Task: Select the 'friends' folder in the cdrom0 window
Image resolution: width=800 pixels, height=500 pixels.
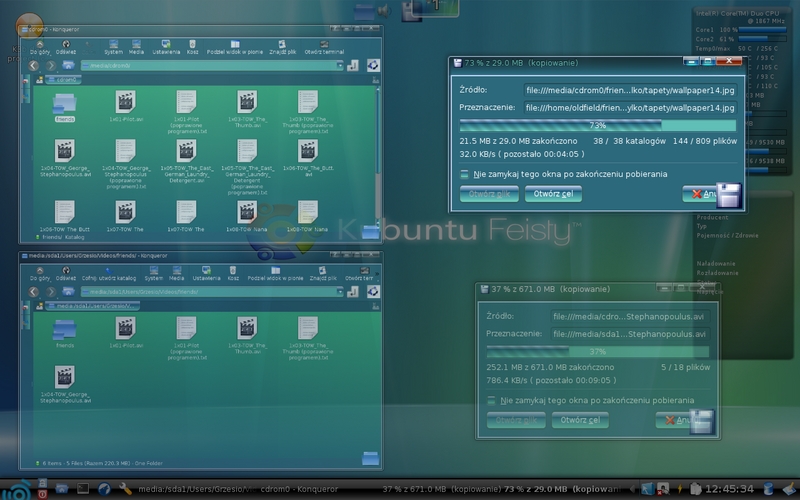Action: coord(65,107)
